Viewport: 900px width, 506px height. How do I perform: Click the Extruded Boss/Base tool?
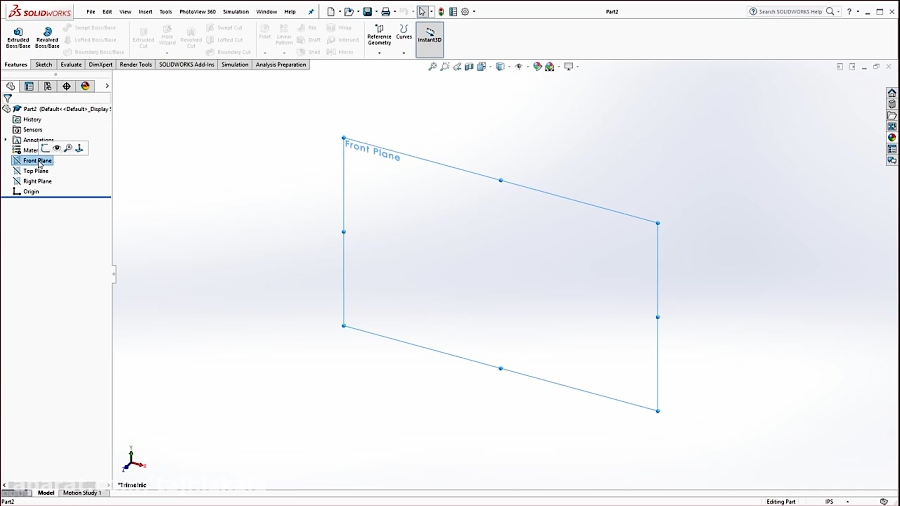(18, 38)
